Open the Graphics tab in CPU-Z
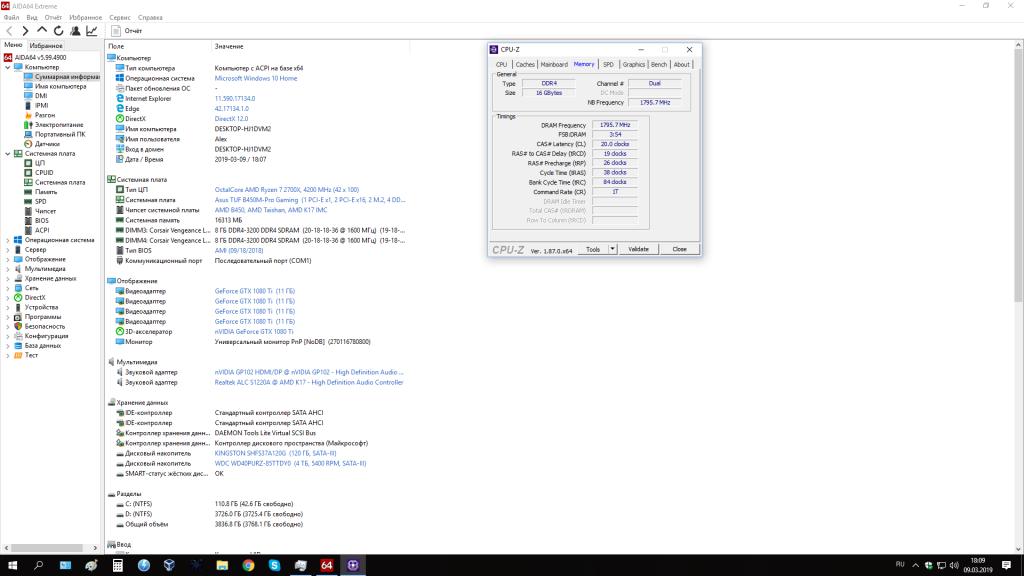Image resolution: width=1024 pixels, height=576 pixels. 633,65
